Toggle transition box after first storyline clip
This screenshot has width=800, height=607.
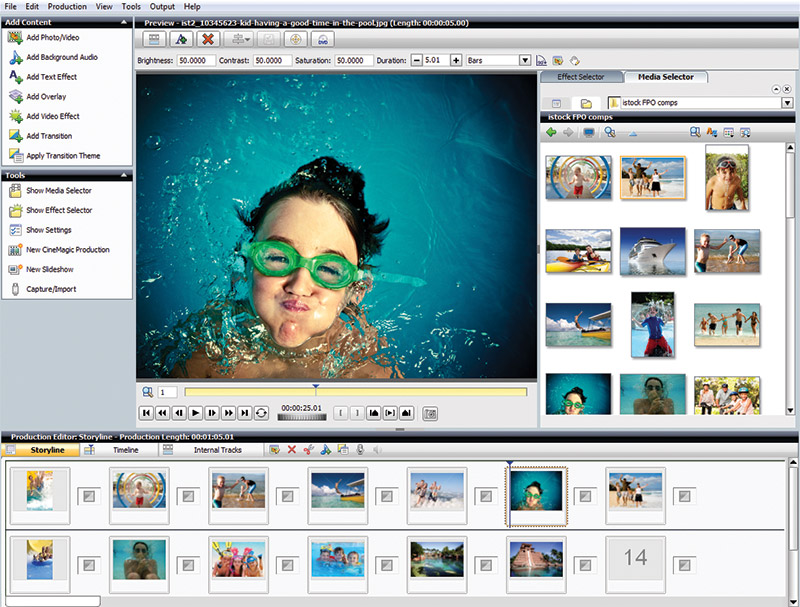tap(89, 496)
